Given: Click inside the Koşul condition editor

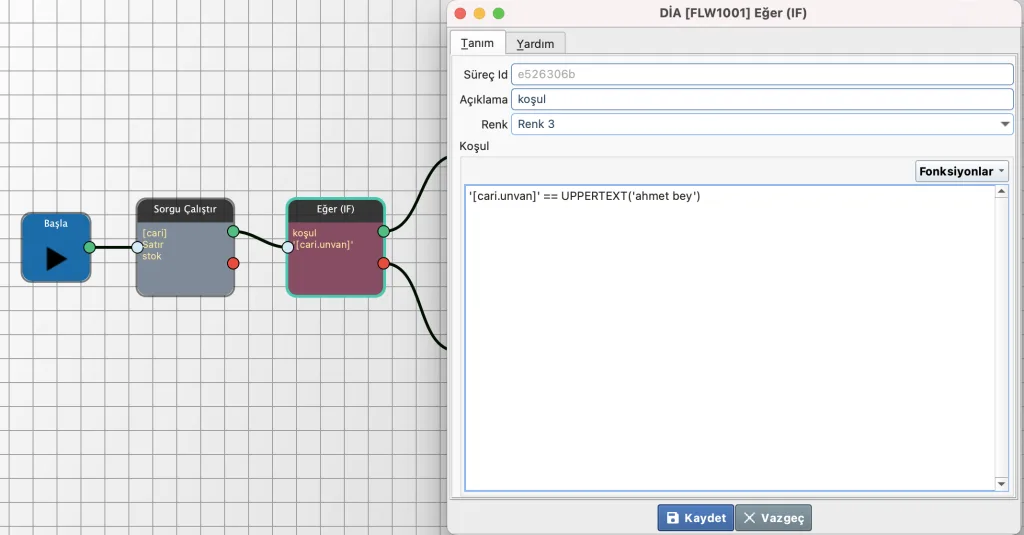Looking at the screenshot, I should 730,340.
